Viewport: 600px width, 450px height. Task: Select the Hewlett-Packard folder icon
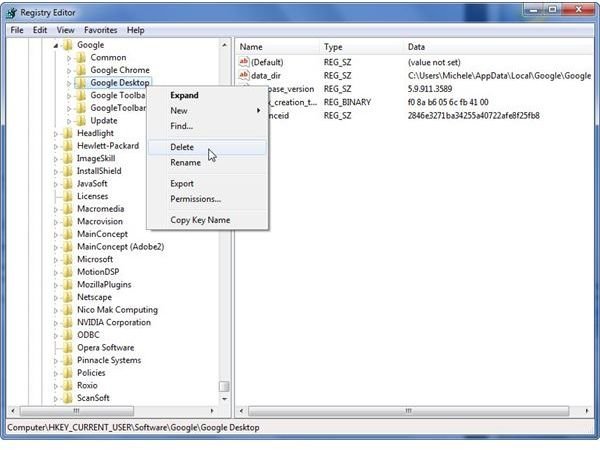[x=68, y=146]
